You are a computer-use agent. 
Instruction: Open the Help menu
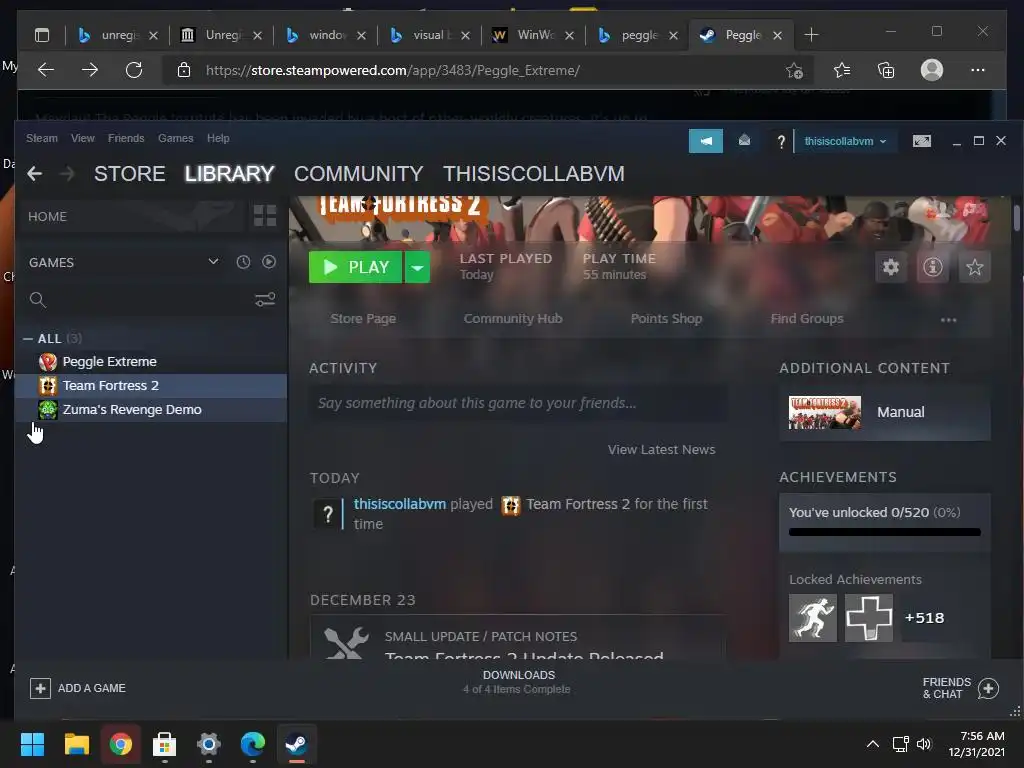(x=218, y=138)
